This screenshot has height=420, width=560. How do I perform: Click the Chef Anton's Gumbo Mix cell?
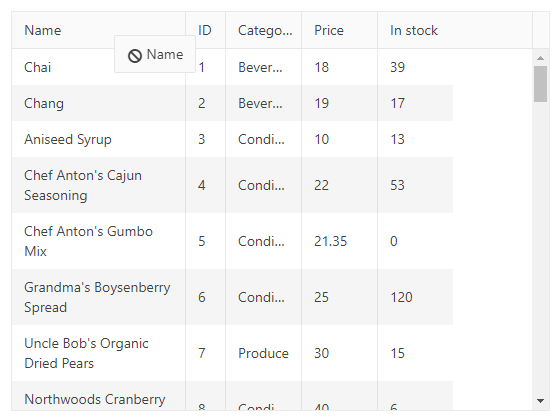99,241
